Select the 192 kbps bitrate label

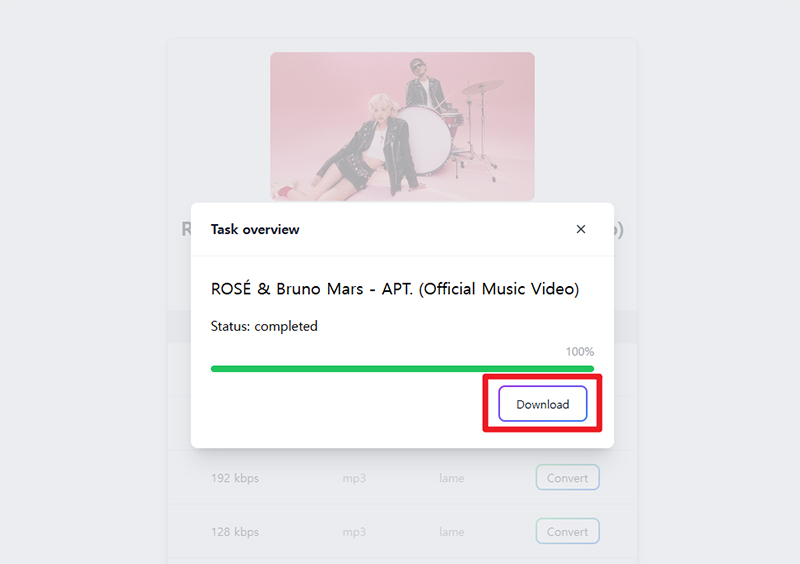pyautogui.click(x=235, y=478)
